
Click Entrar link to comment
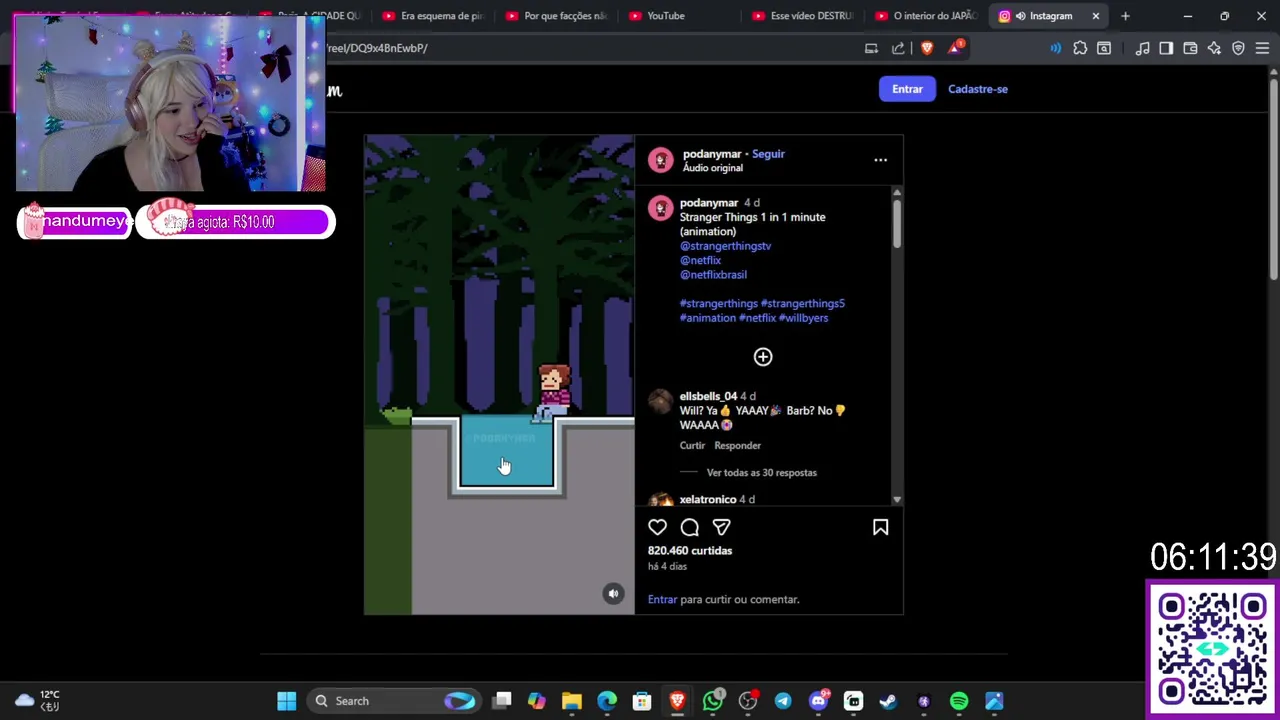662,600
